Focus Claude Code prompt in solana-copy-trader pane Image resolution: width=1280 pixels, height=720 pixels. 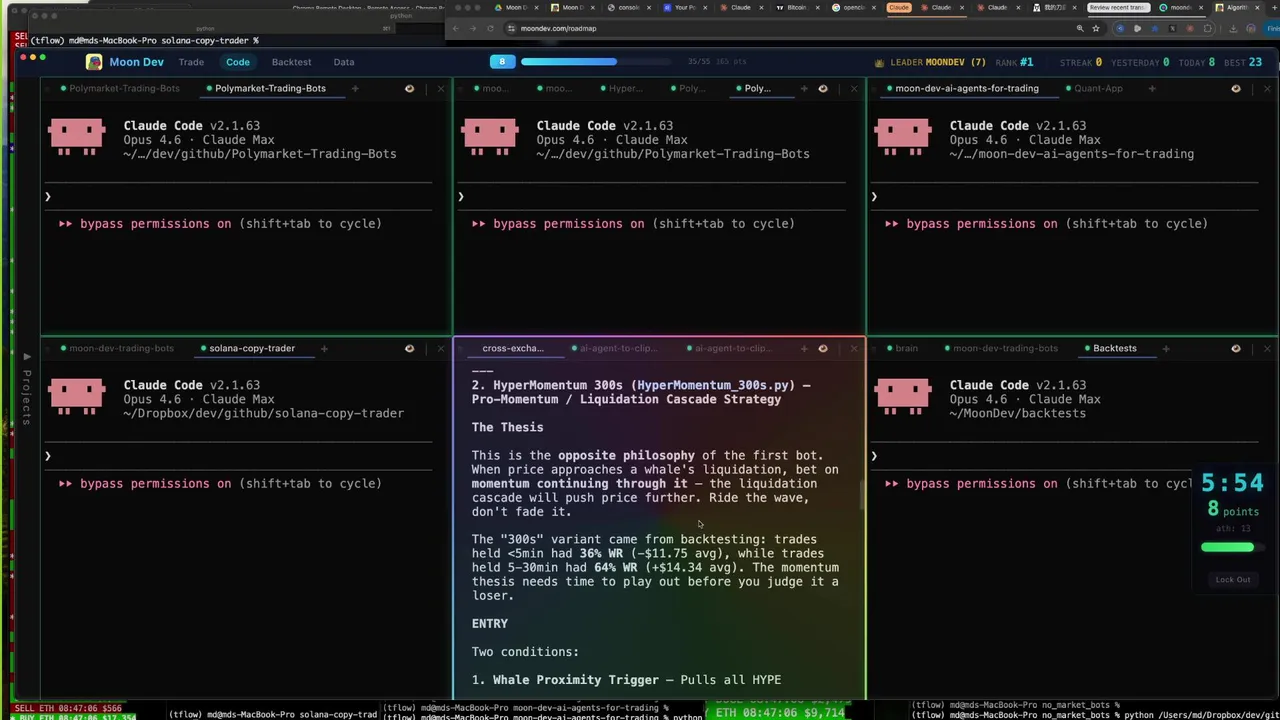(238, 456)
